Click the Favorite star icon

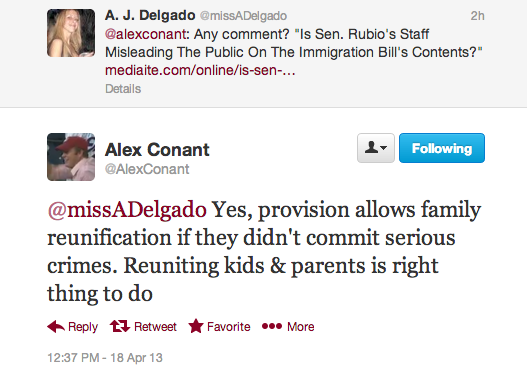click(196, 326)
